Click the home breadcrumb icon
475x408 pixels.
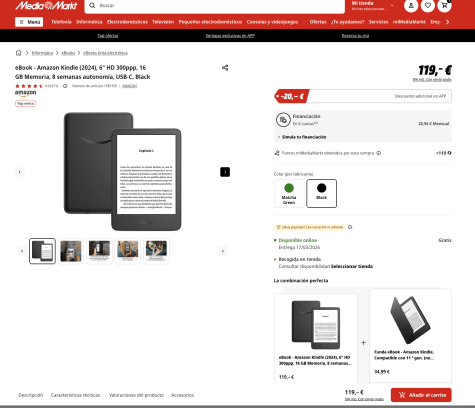tap(19, 53)
